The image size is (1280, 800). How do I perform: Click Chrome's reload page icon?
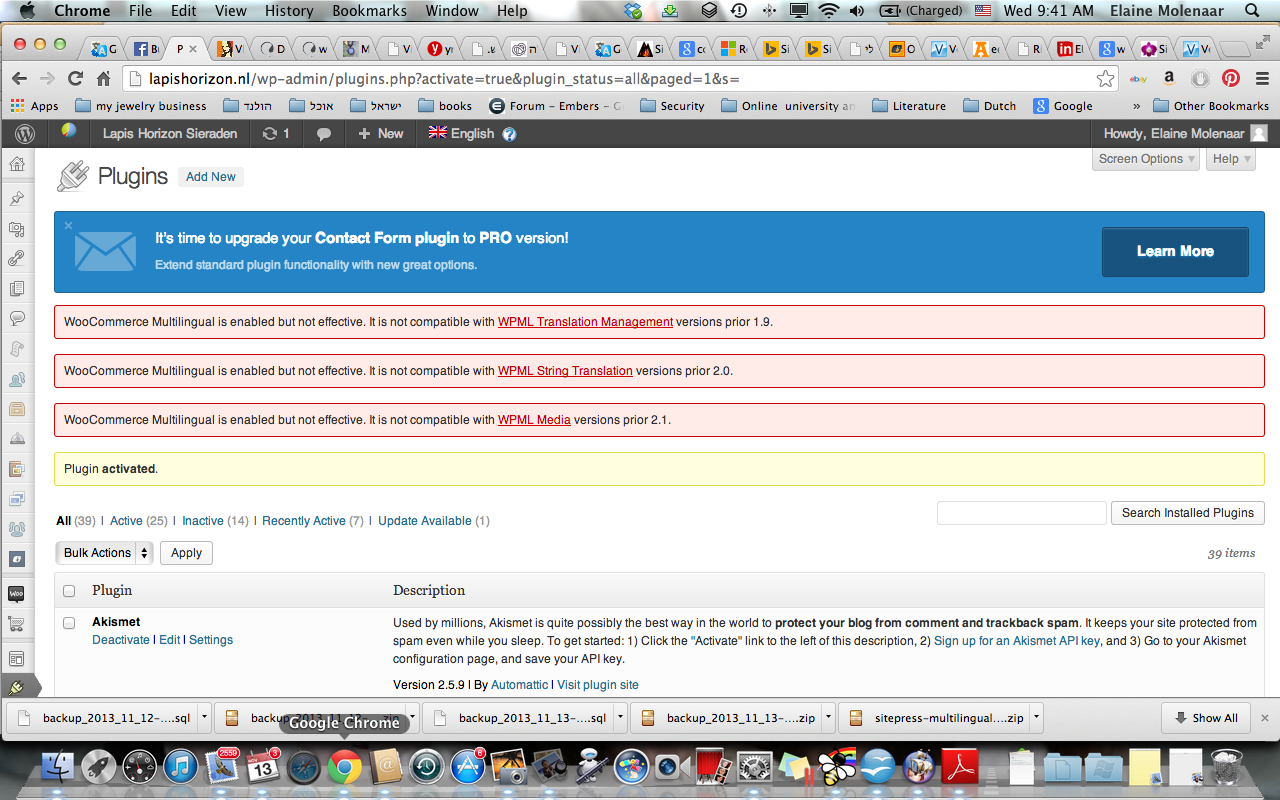point(75,78)
